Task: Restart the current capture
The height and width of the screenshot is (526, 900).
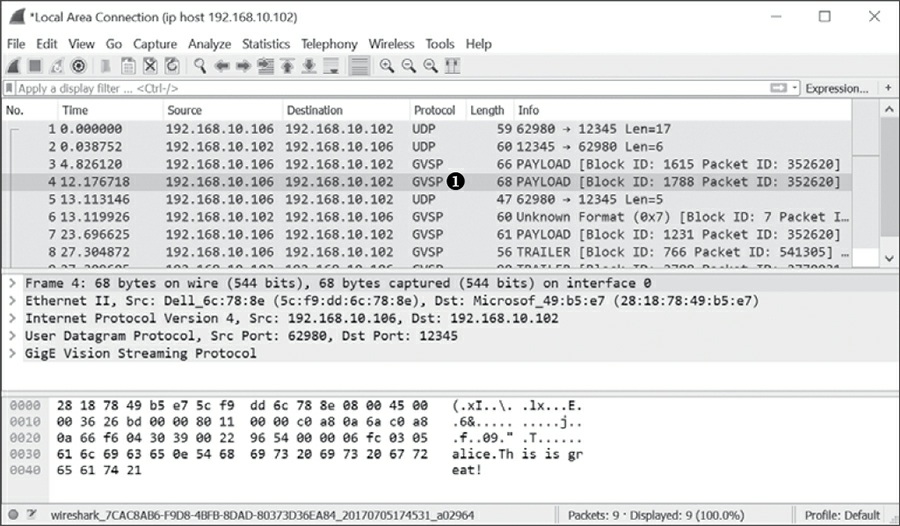Action: pyautogui.click(x=56, y=66)
